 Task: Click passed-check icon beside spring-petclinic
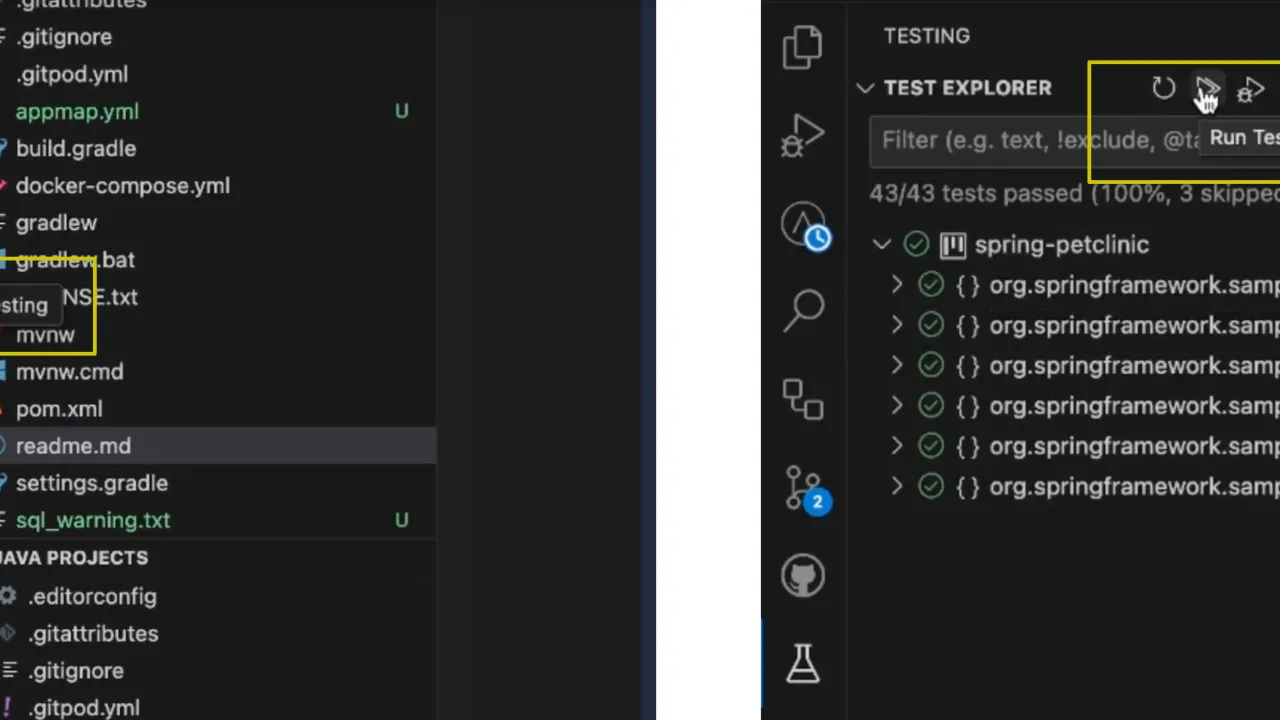(915, 244)
